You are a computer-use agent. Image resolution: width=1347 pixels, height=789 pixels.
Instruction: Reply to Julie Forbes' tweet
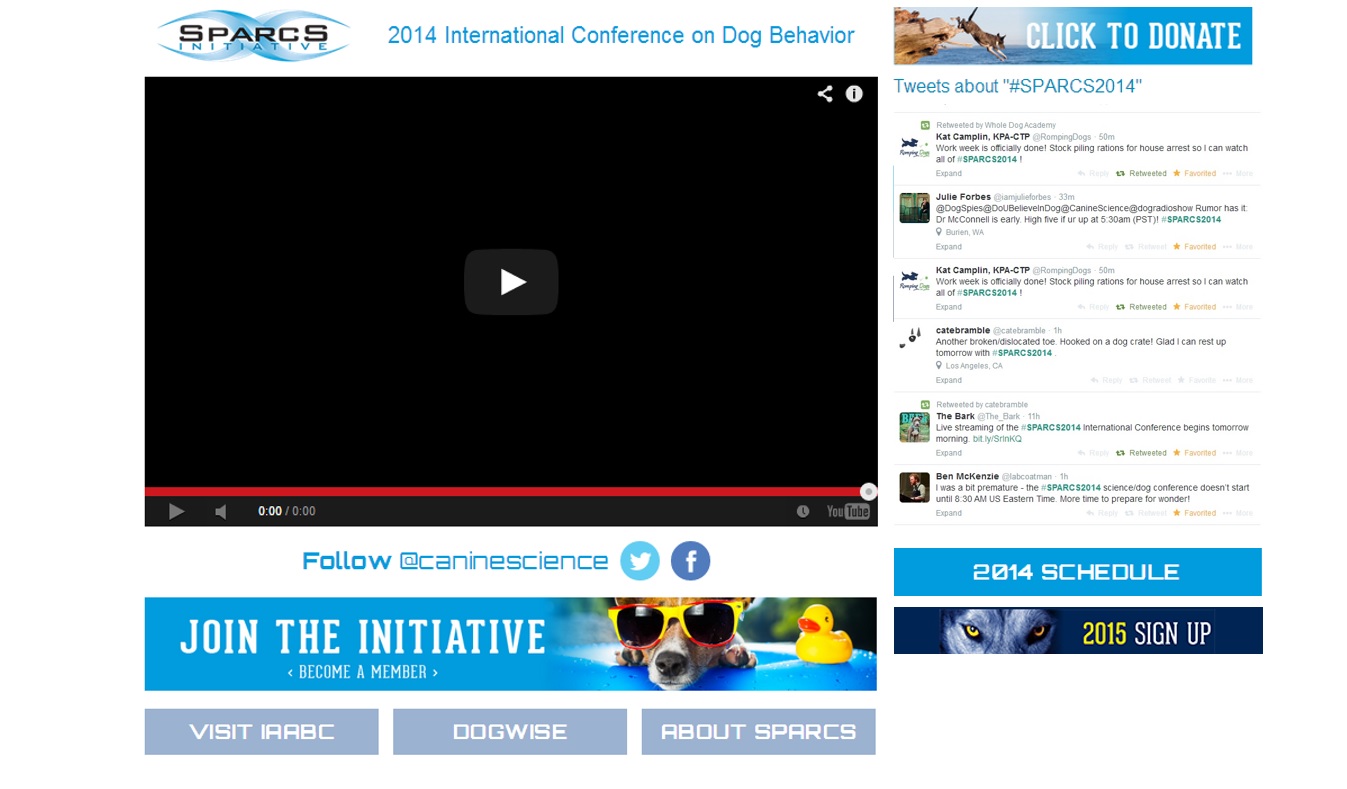tap(1103, 247)
